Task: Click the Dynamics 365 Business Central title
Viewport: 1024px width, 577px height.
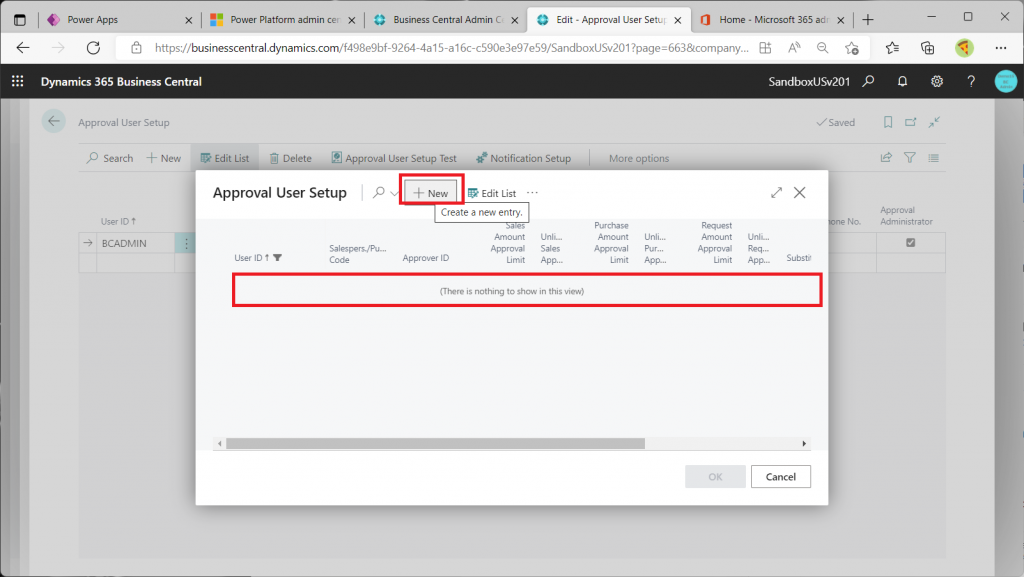Action: [x=121, y=82]
